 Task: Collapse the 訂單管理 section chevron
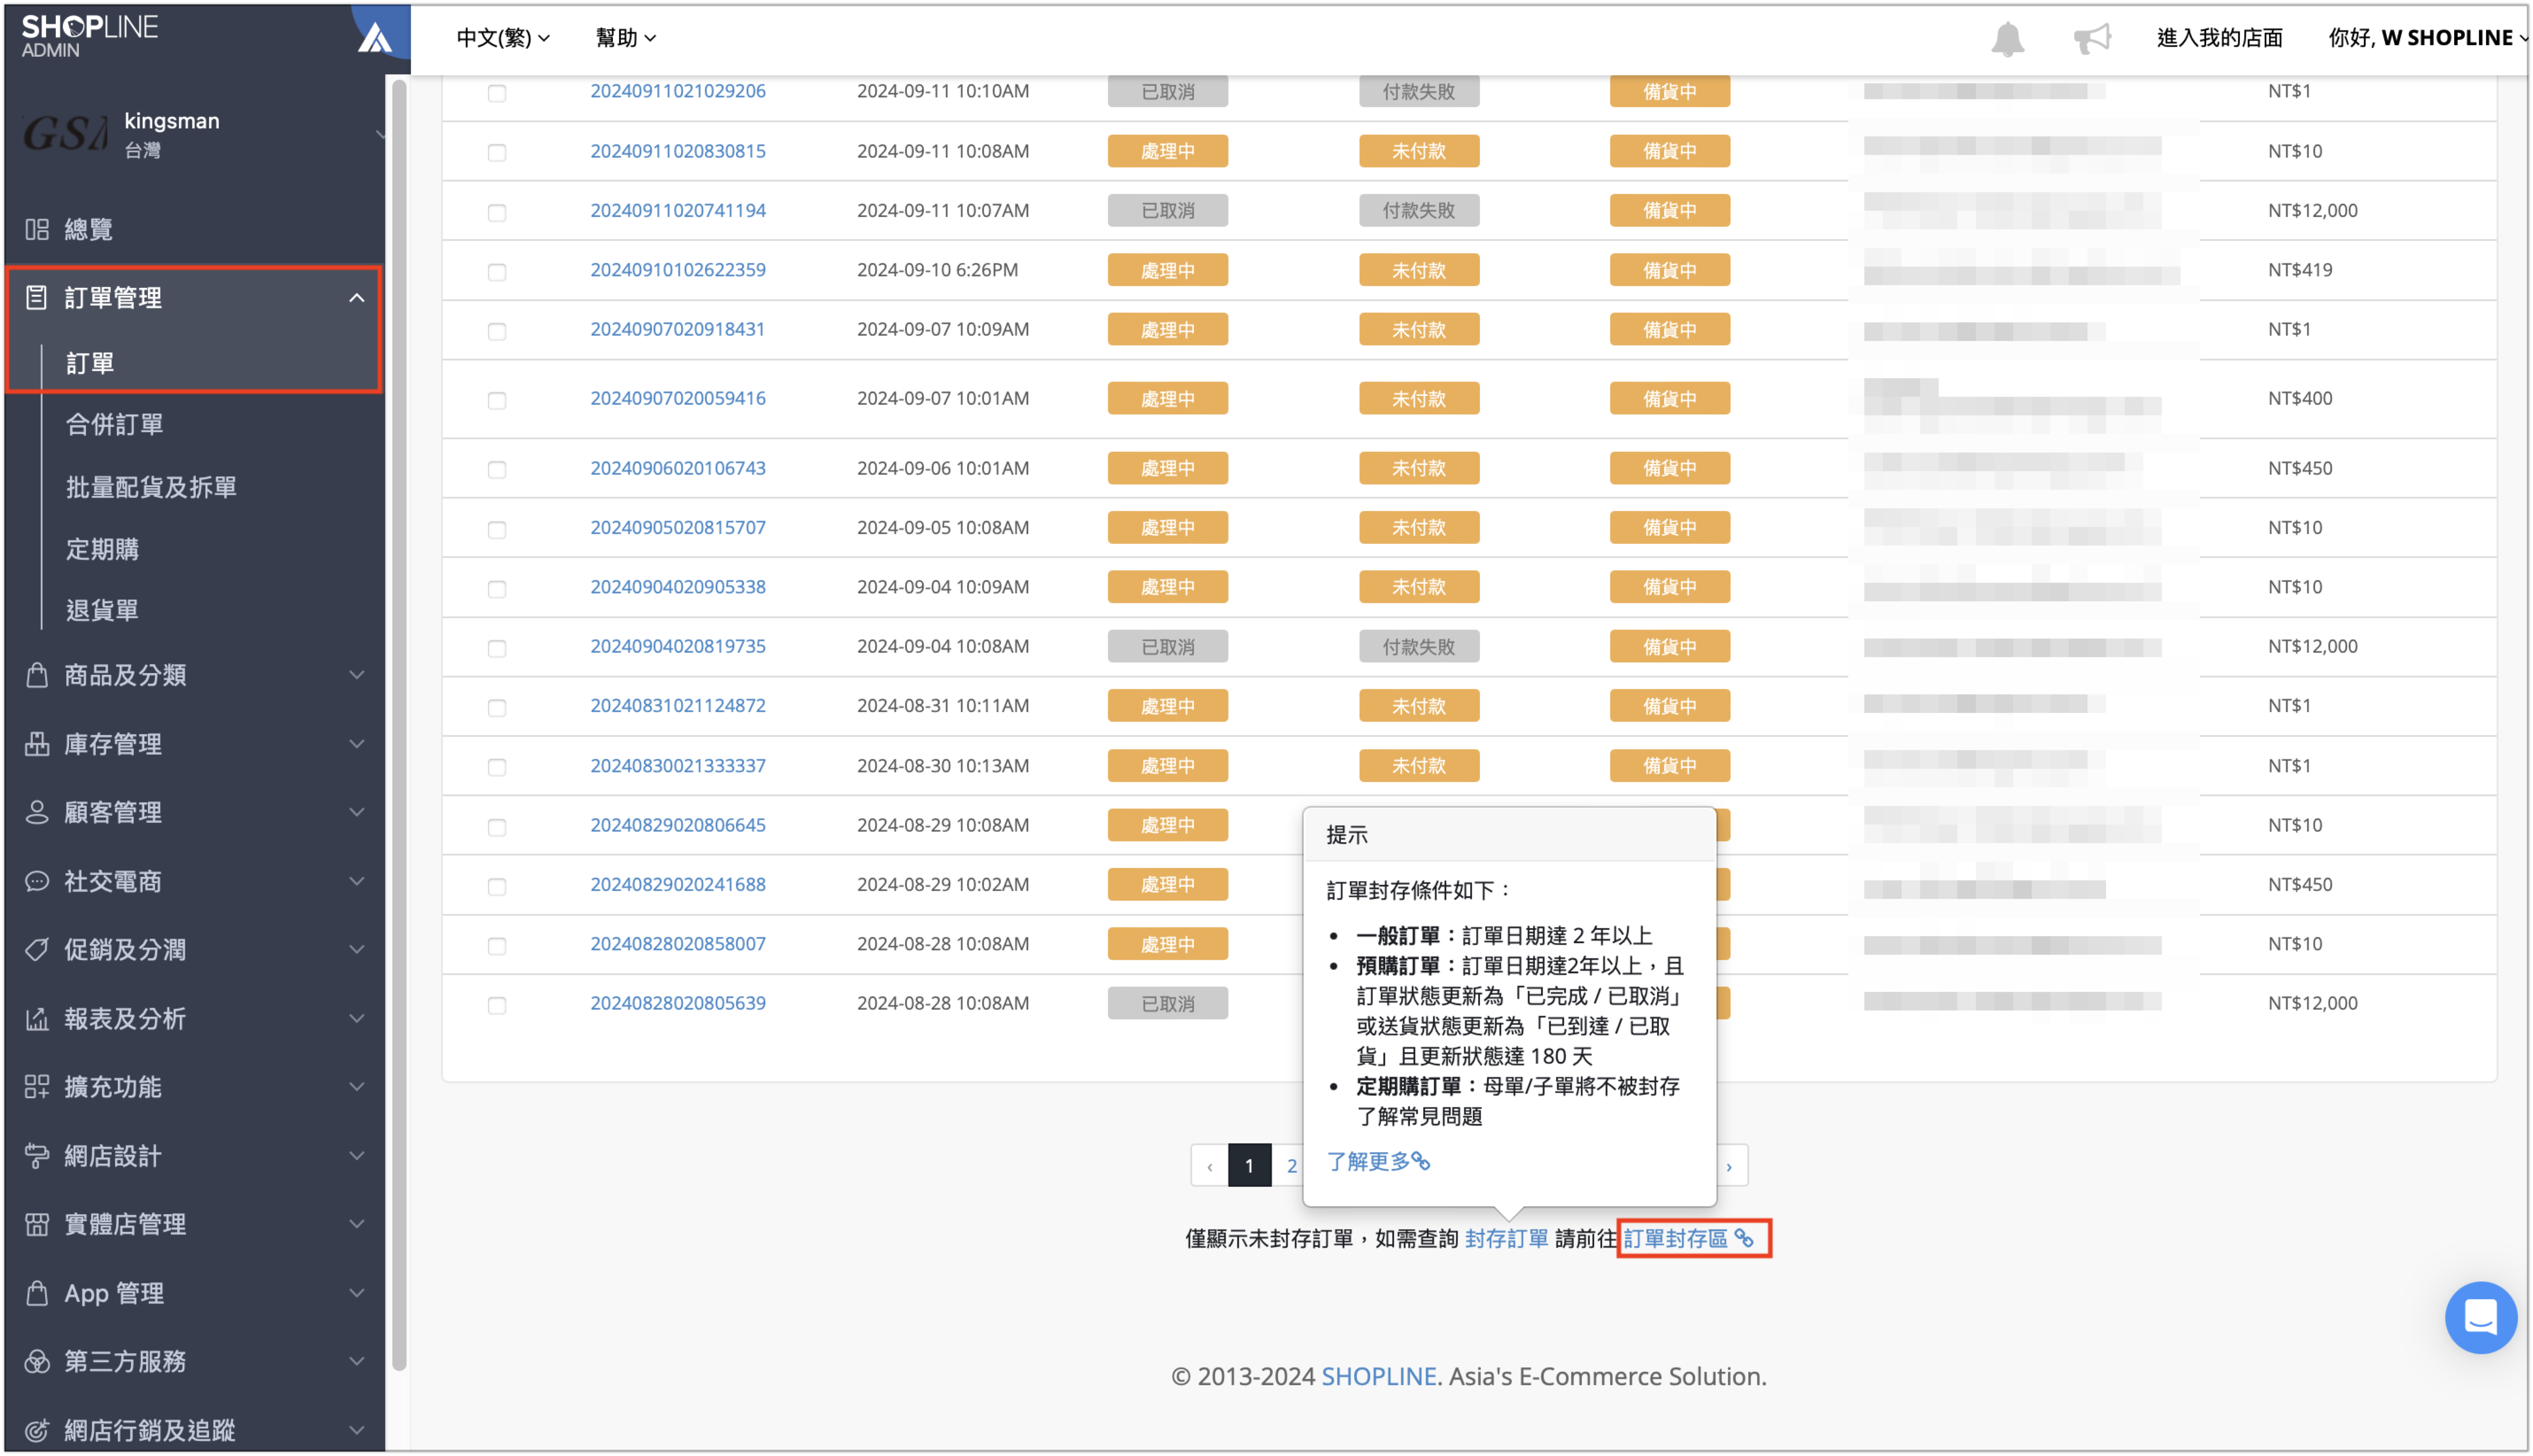[x=357, y=297]
